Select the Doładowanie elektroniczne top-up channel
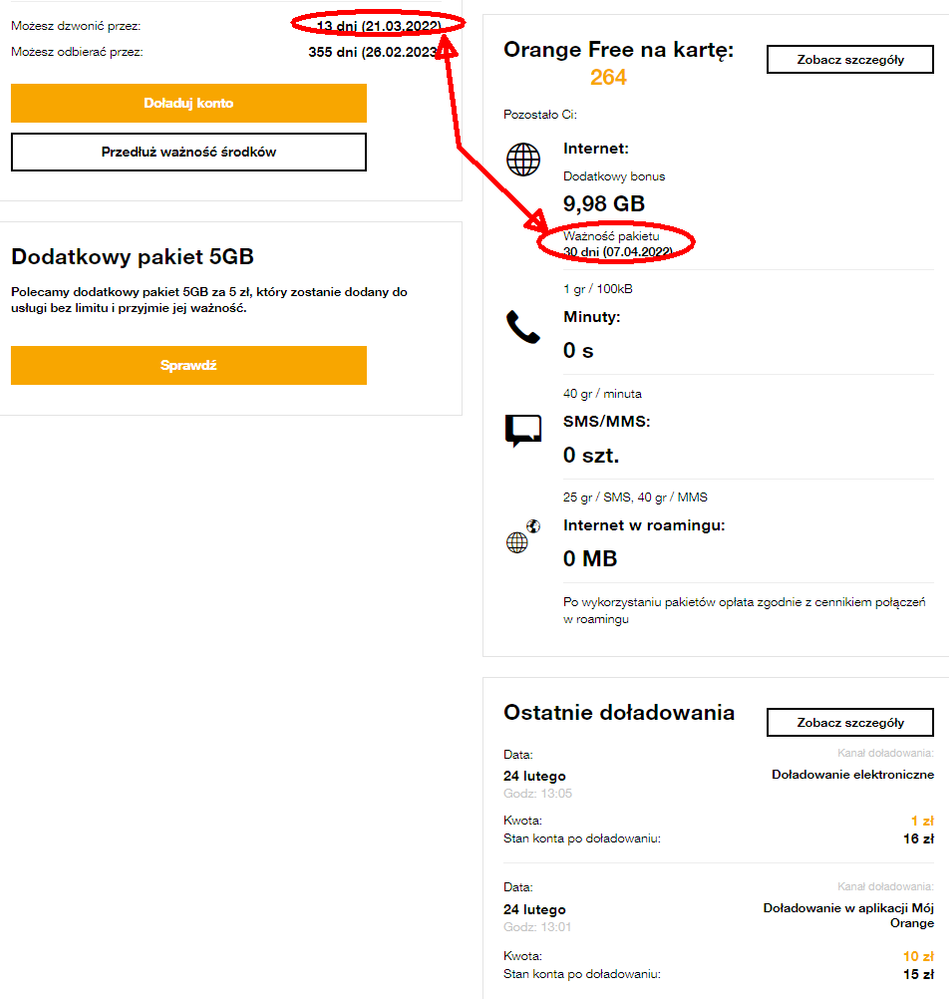The height and width of the screenshot is (999, 949). point(853,774)
